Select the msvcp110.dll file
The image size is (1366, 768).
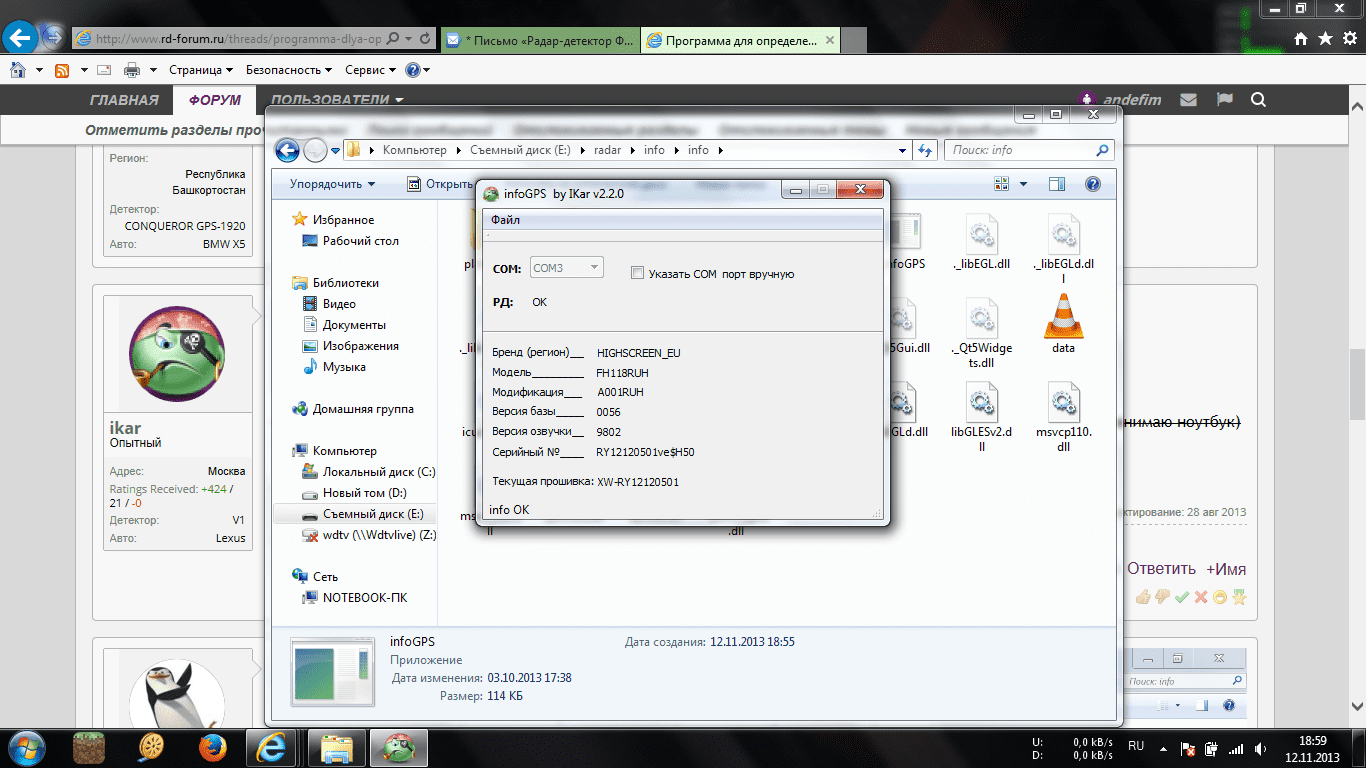click(x=1063, y=416)
